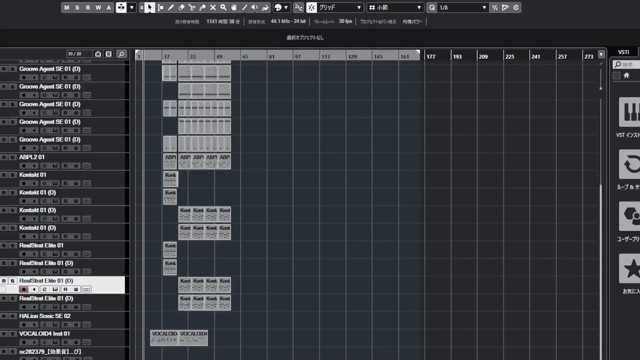Viewport: 640px width, 360px height.
Task: Select the Draw pencil tool
Action: pos(171,7)
